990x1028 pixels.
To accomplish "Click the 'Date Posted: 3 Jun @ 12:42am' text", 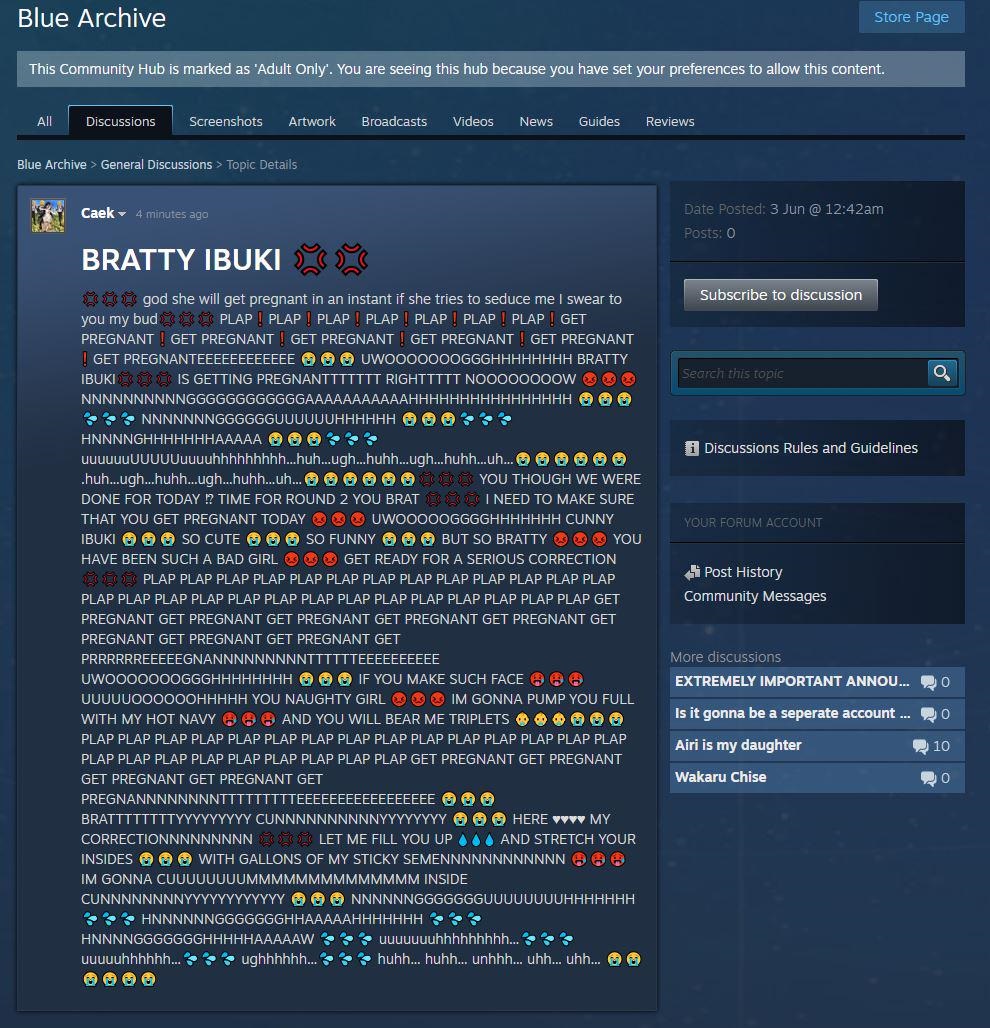I will click(783, 209).
